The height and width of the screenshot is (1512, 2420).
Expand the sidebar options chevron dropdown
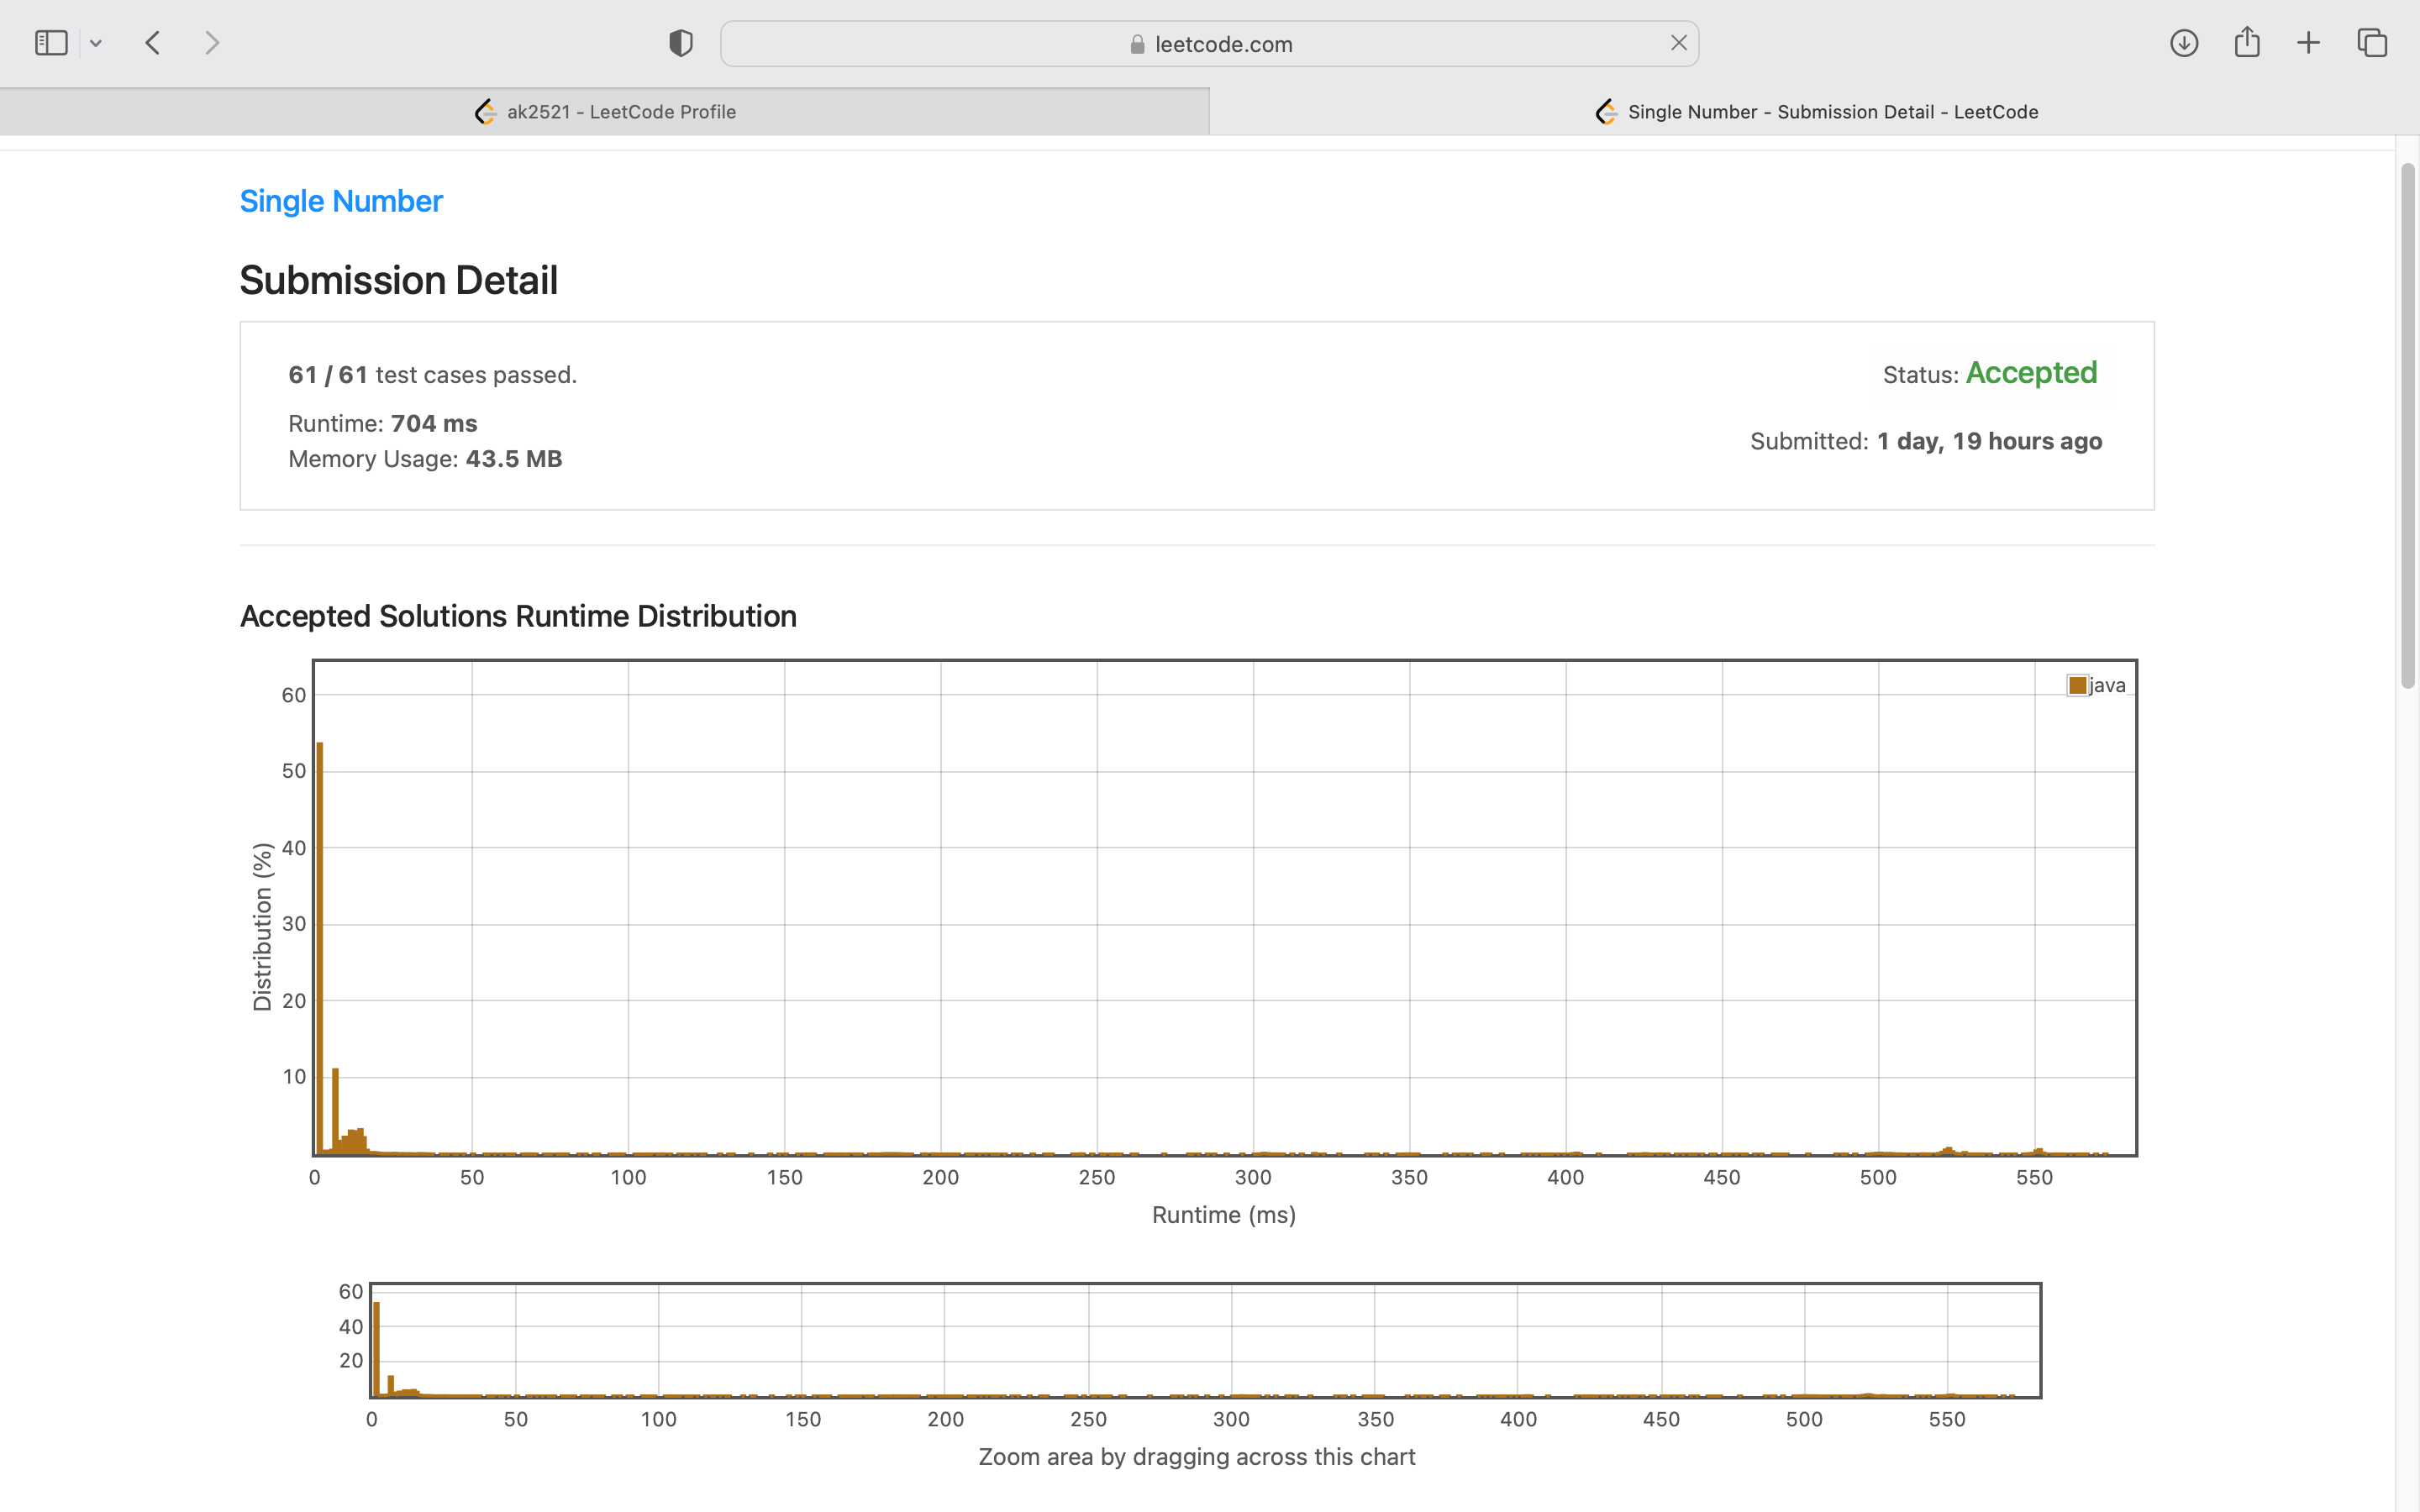(96, 43)
